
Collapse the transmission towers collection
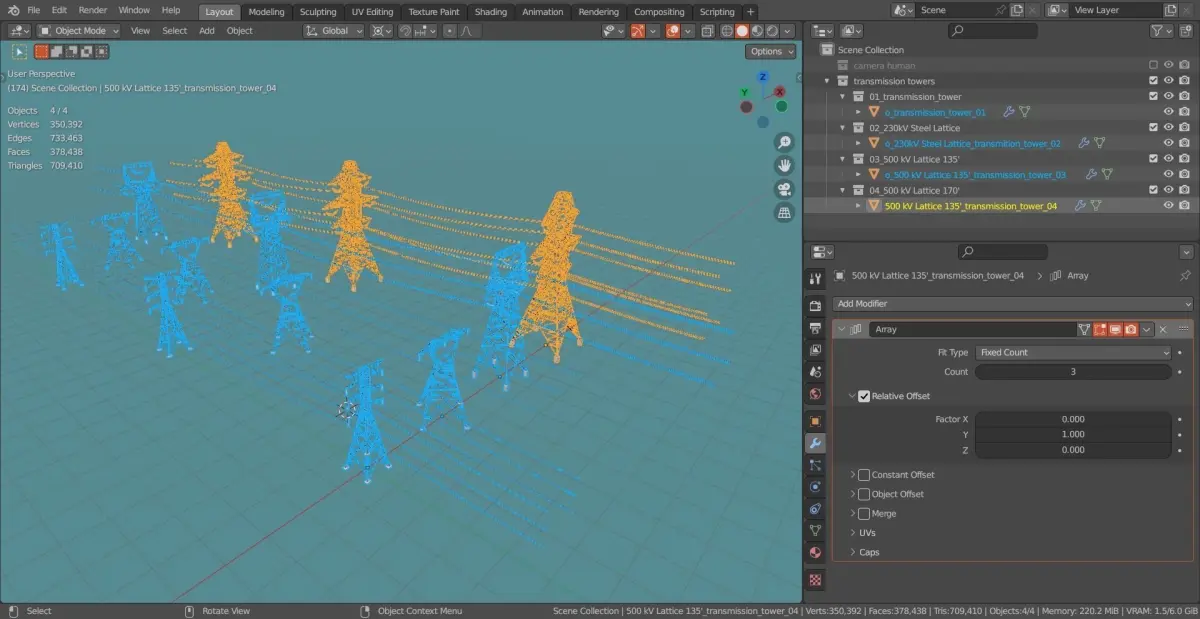[827, 81]
